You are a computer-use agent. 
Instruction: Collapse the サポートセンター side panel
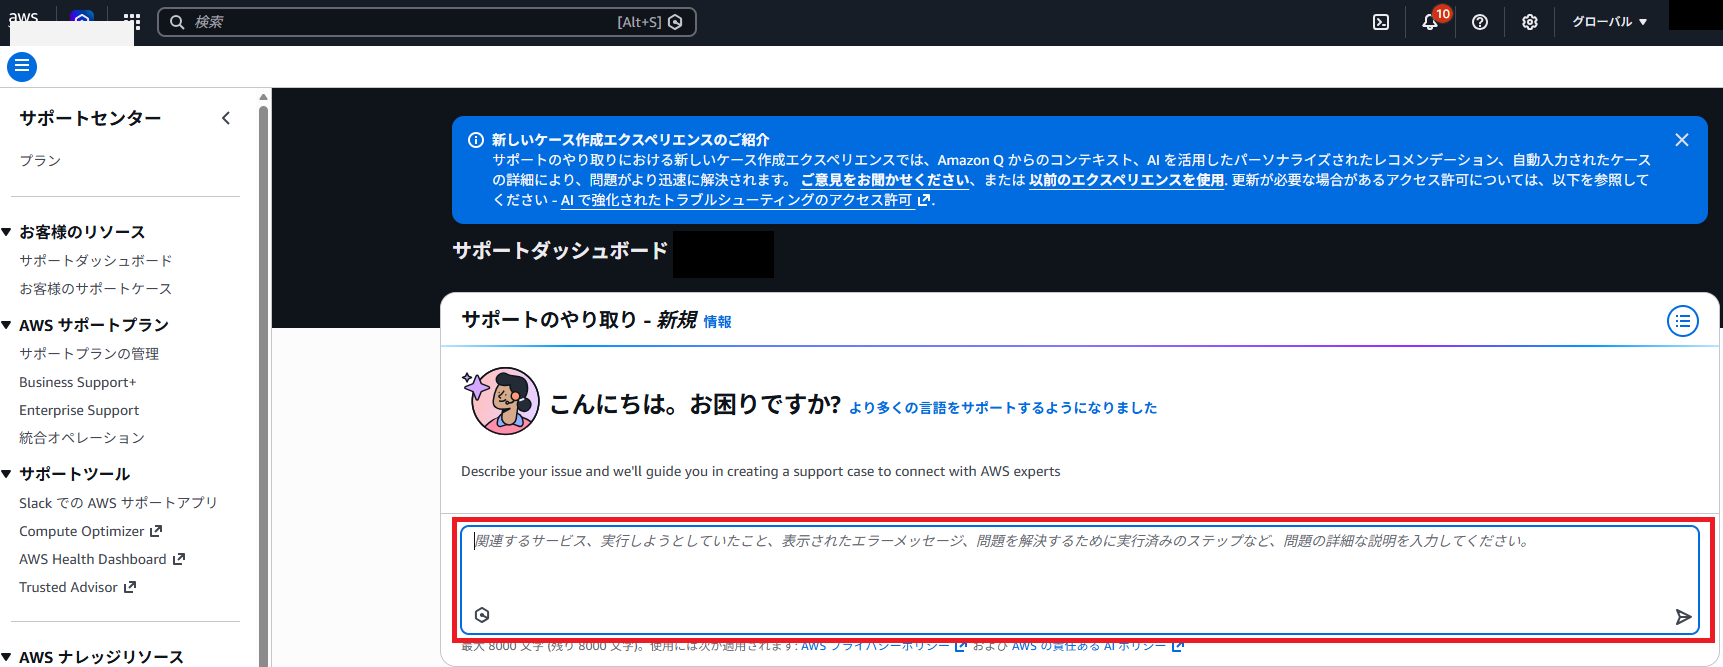coord(226,118)
